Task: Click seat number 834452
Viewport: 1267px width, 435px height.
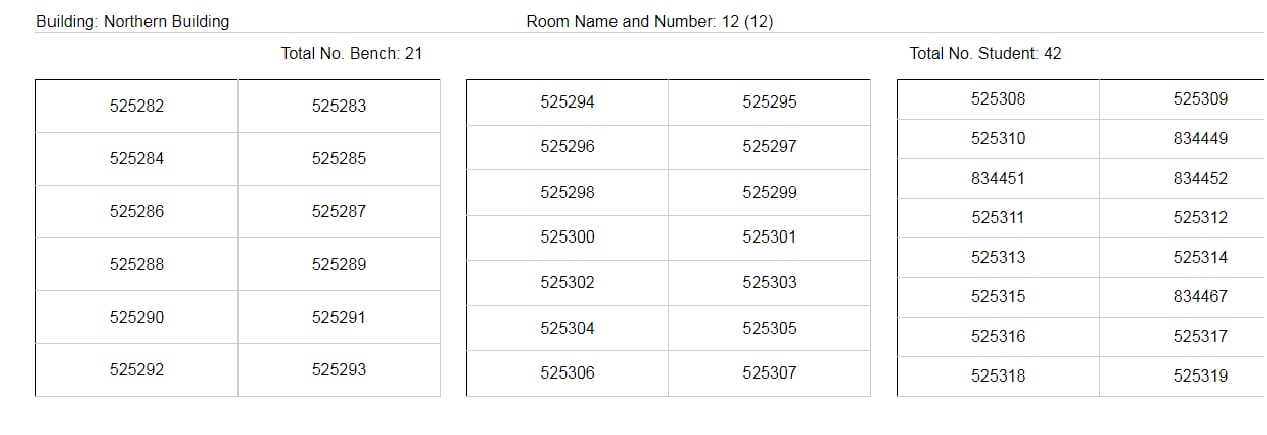Action: click(1200, 179)
